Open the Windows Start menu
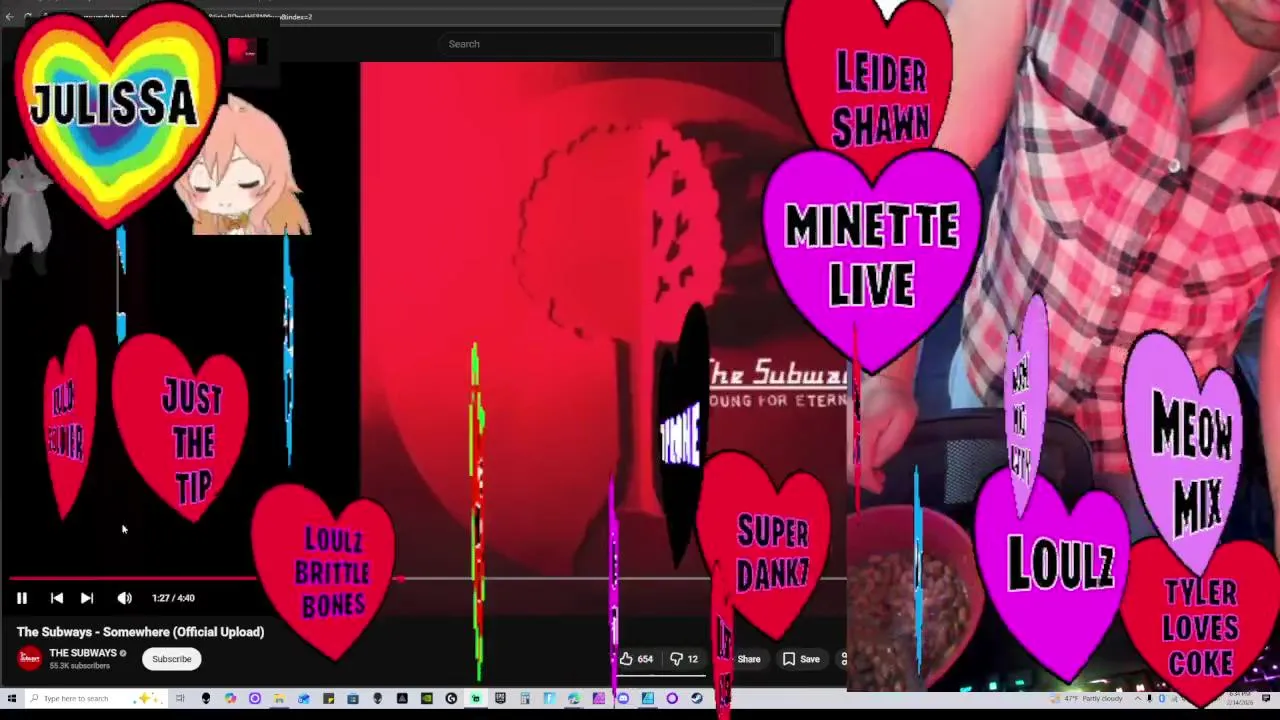This screenshot has width=1280, height=720. click(x=11, y=698)
